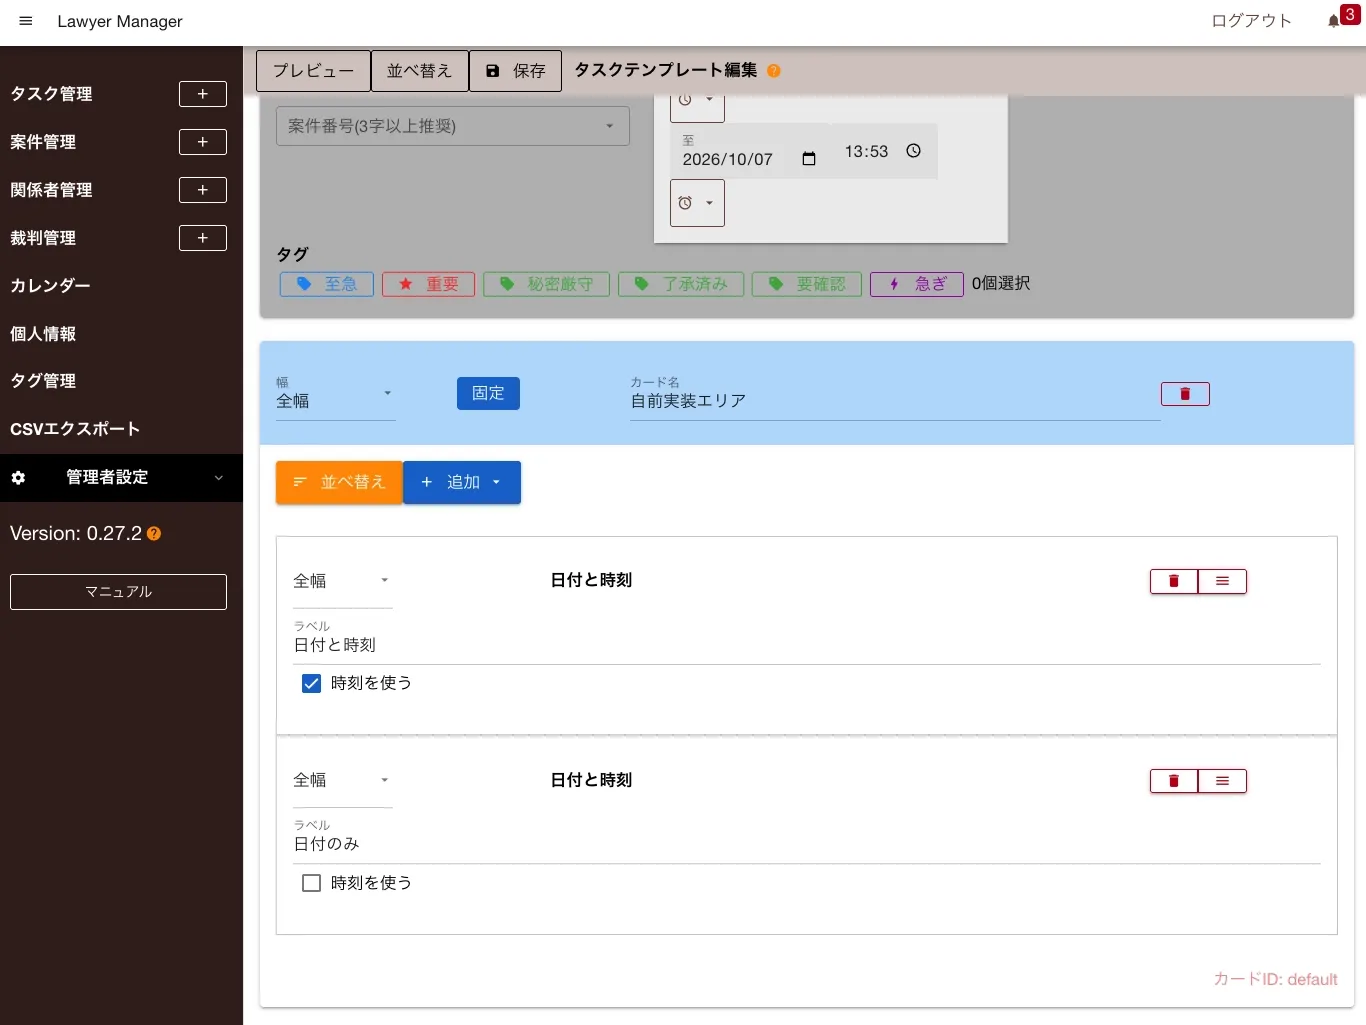Check 時刻を使う for the 日付のみ field
1366x1025 pixels.
(x=311, y=883)
